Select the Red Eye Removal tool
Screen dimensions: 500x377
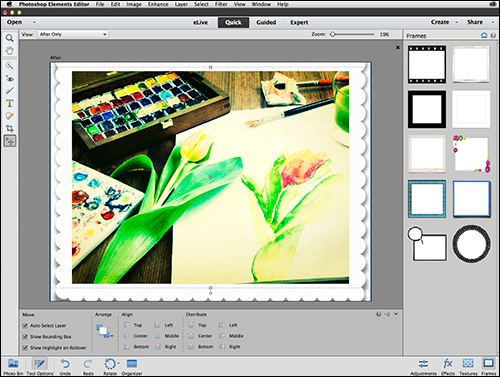point(10,79)
